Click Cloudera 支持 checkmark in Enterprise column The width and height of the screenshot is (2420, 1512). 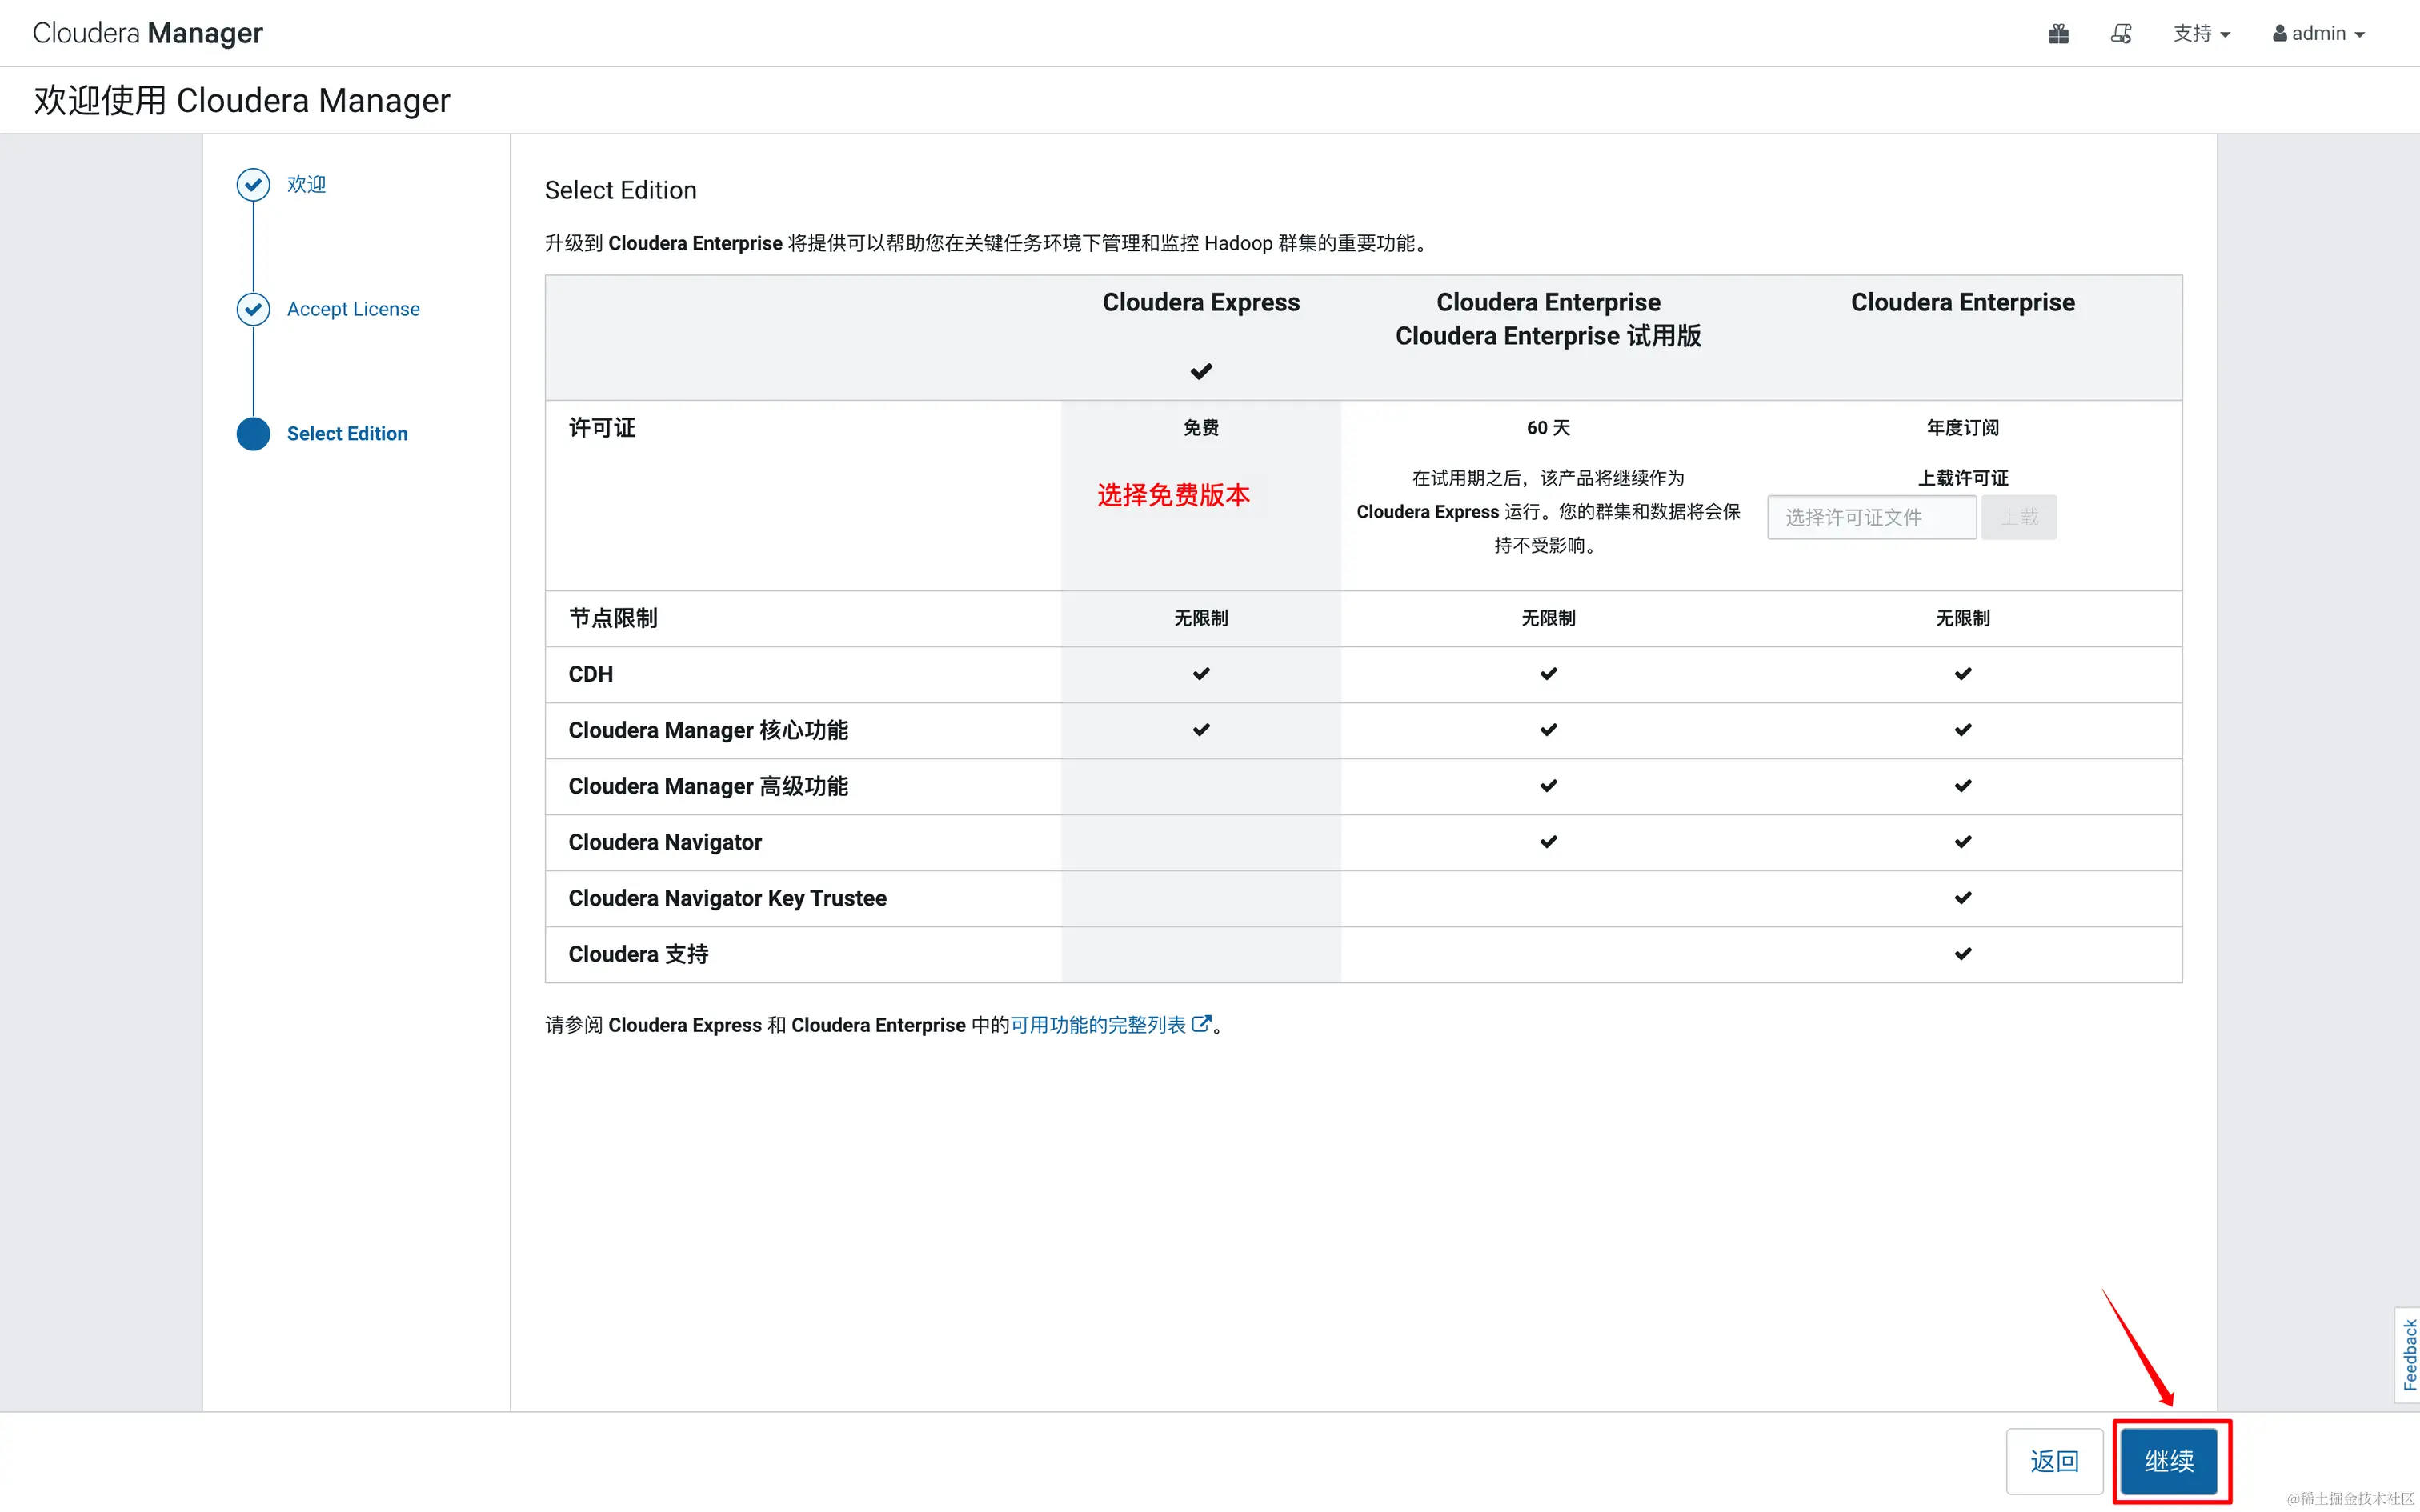(x=1962, y=954)
